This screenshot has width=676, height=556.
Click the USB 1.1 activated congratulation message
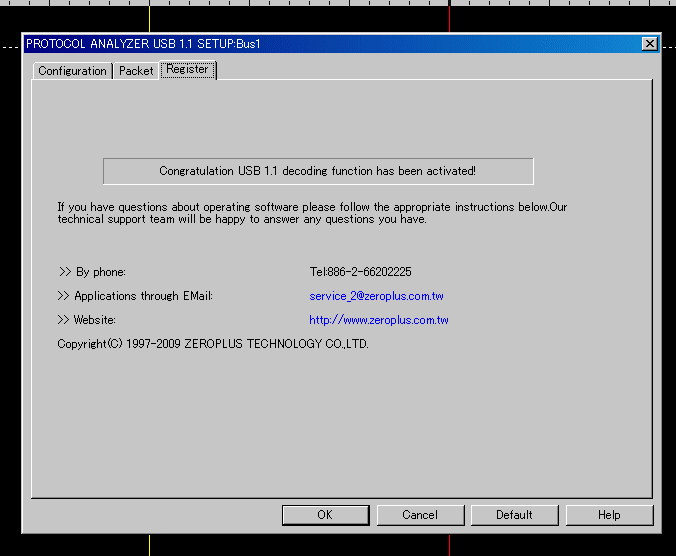(318, 171)
